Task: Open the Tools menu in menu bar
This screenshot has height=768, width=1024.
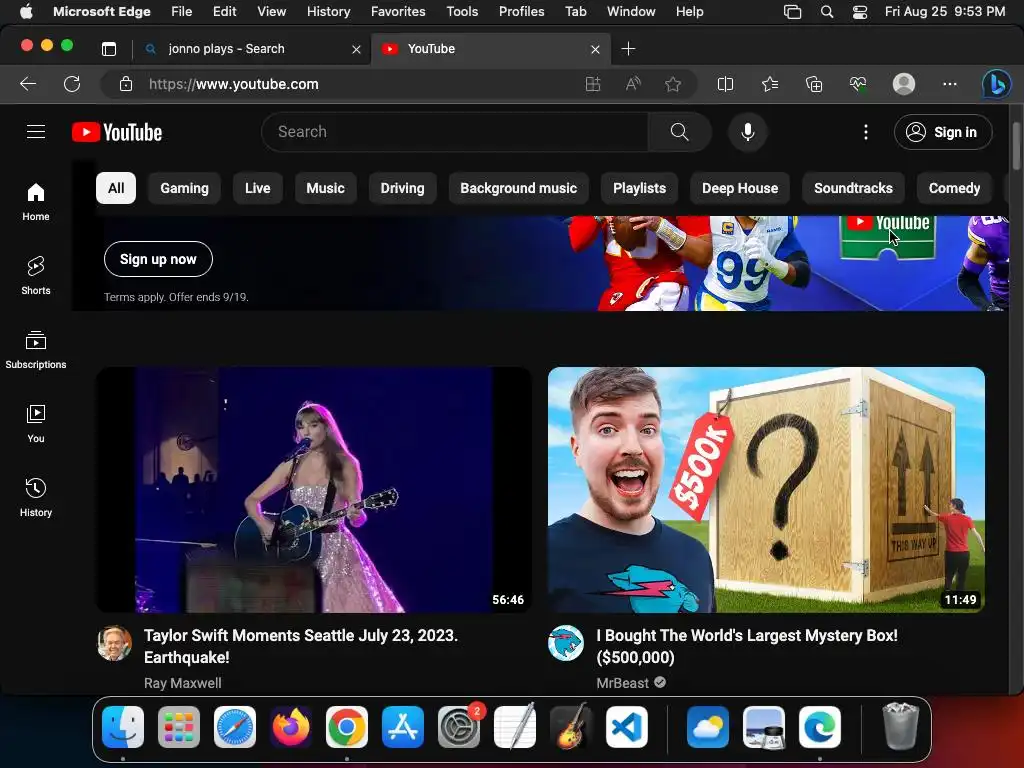Action: coord(462,11)
